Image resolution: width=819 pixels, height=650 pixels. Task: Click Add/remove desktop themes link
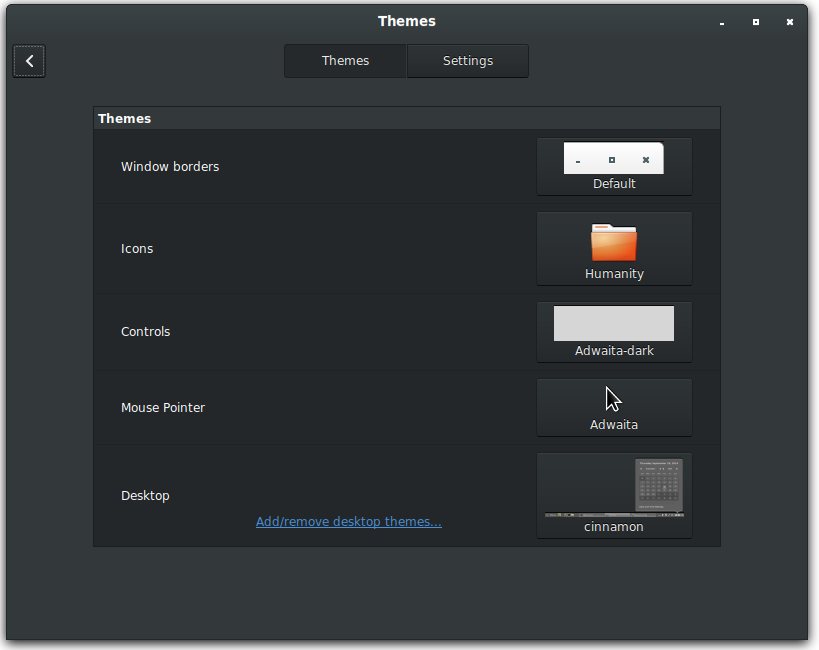pos(348,521)
